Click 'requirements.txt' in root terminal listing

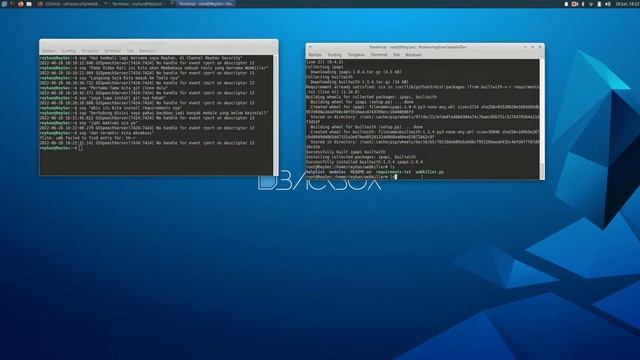[393, 172]
